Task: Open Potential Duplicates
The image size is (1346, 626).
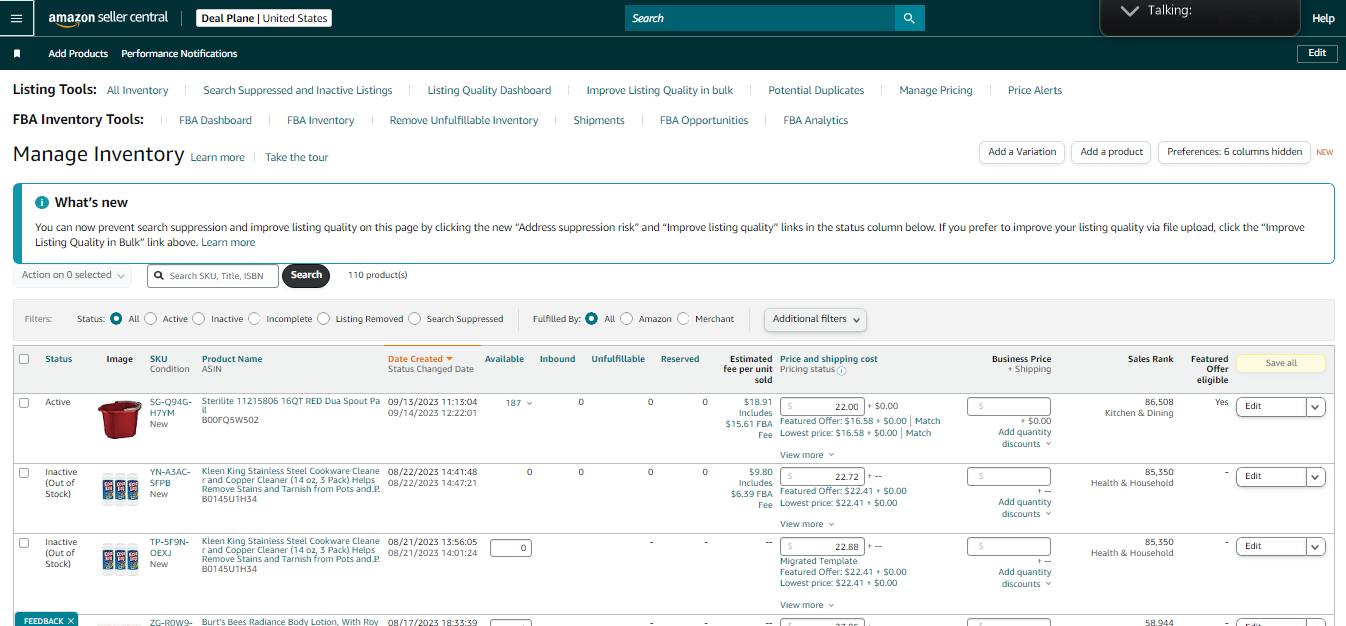Action: (816, 90)
